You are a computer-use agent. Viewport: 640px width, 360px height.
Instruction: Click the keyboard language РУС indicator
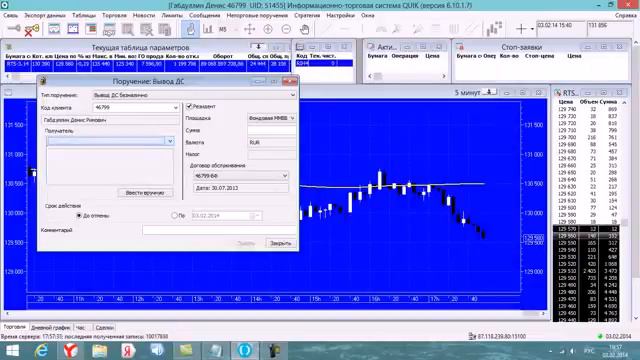coord(588,351)
